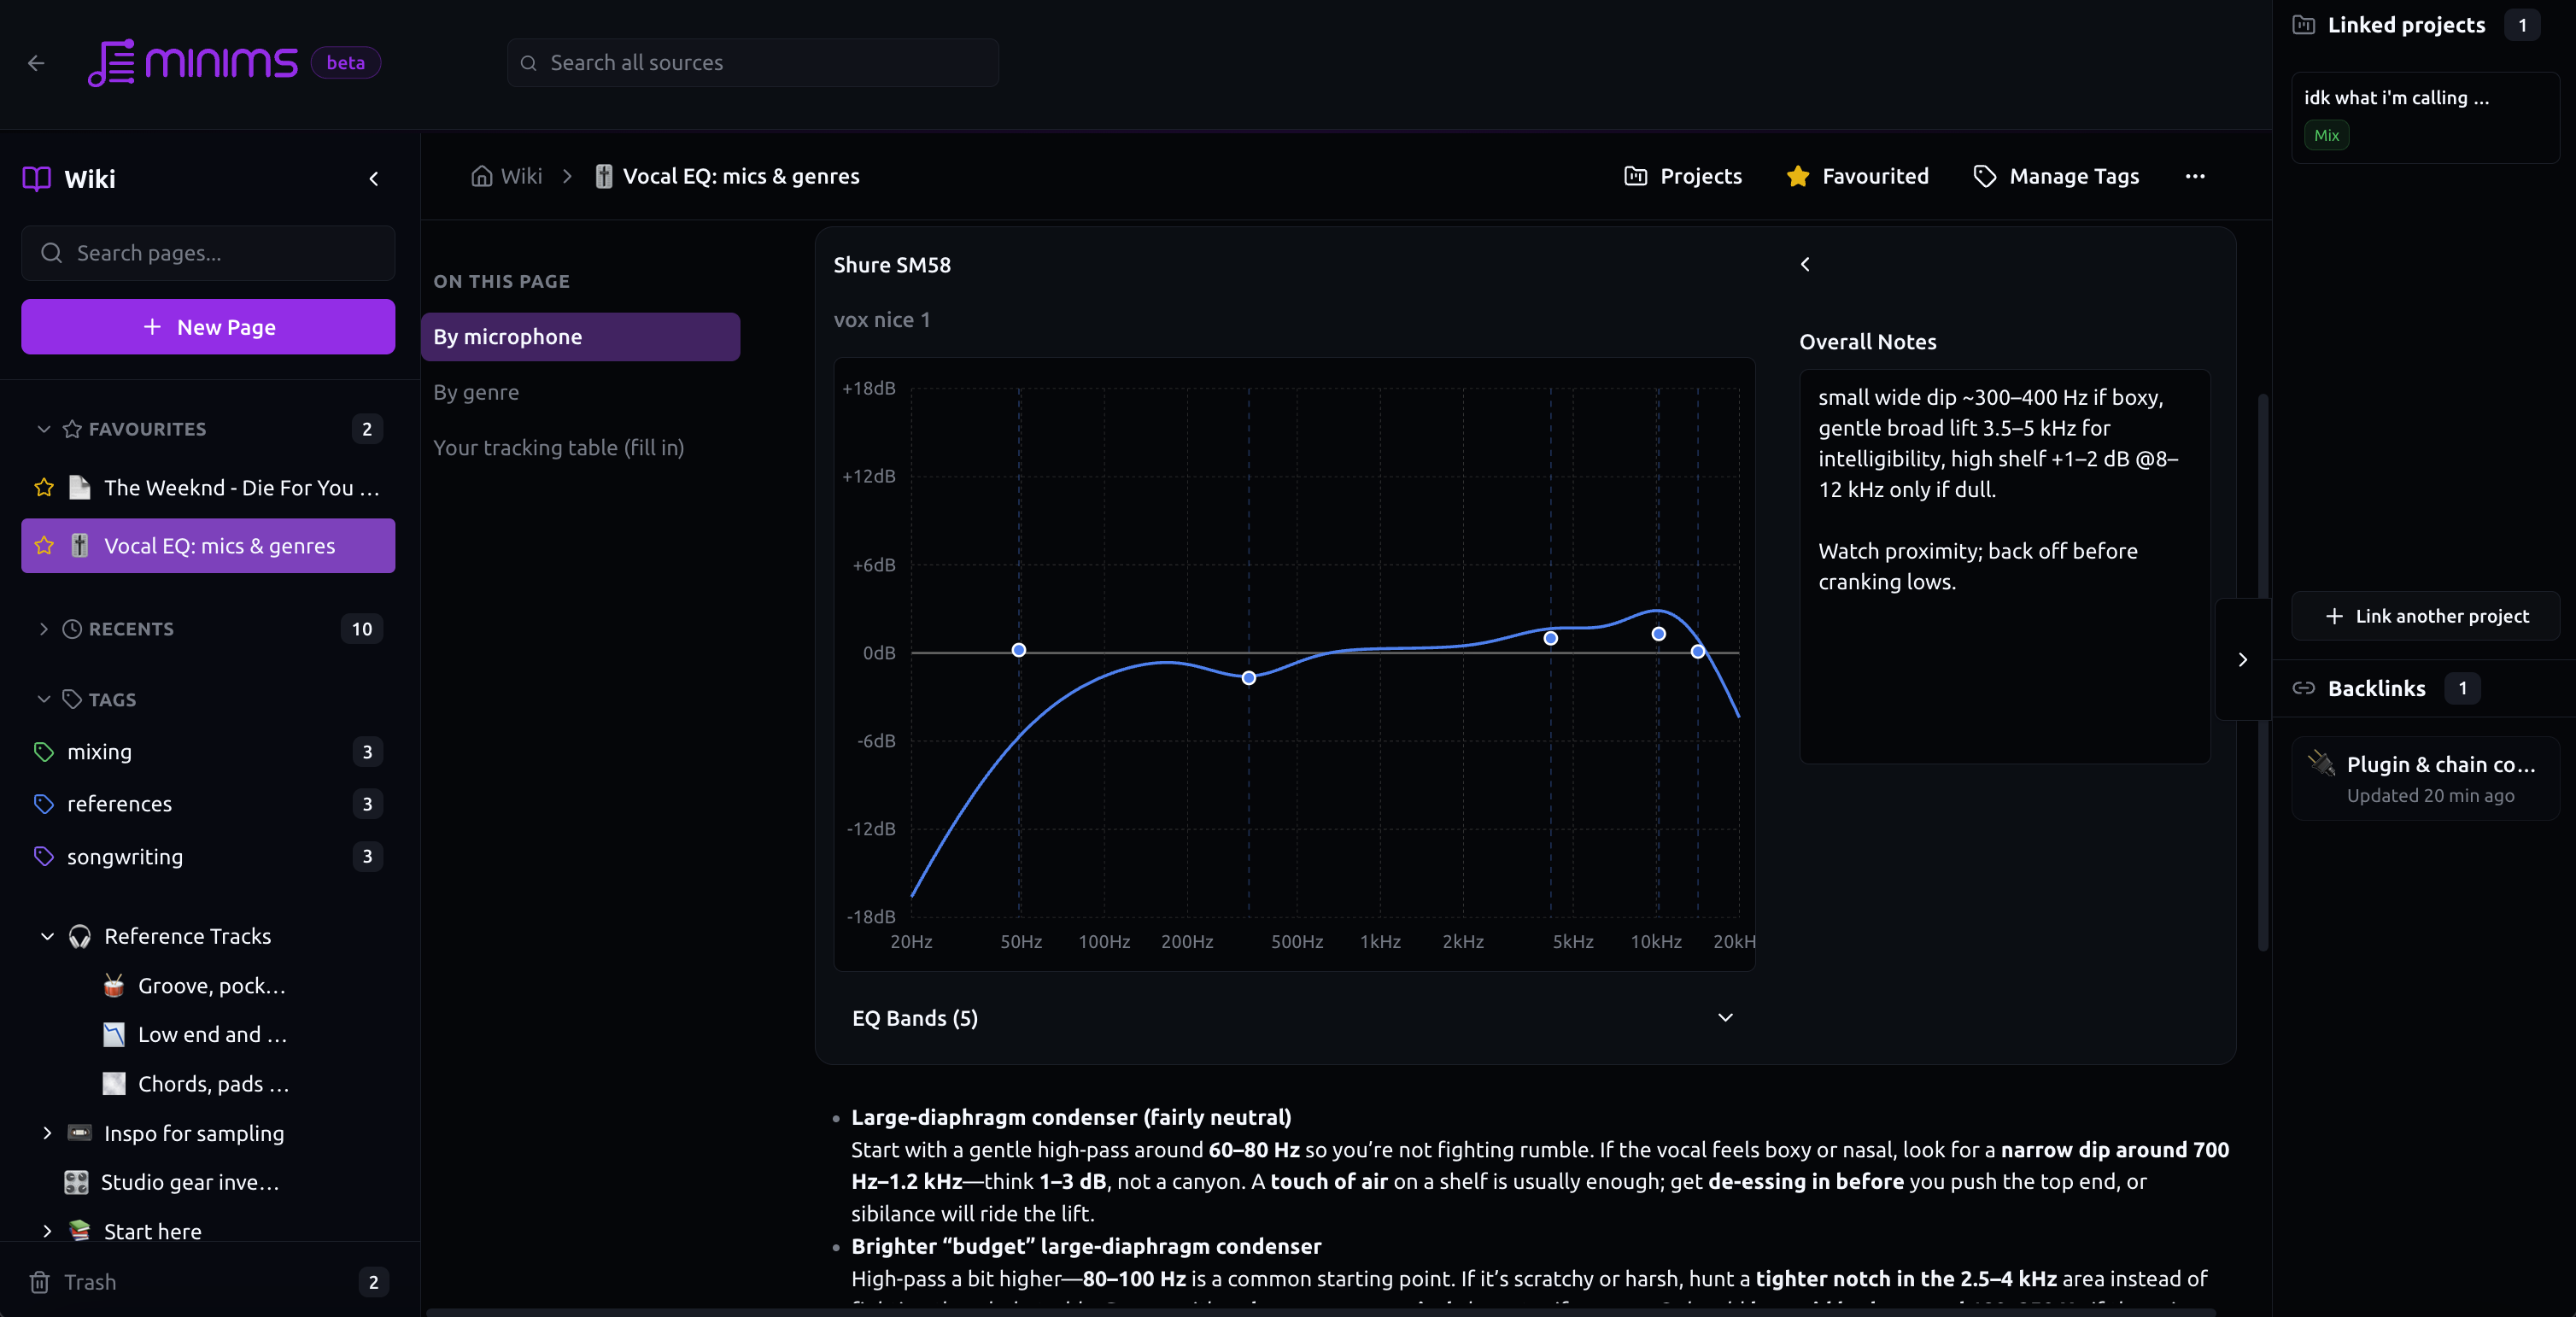Filter by the mixing tag
2576x1317 pixels.
click(x=208, y=752)
